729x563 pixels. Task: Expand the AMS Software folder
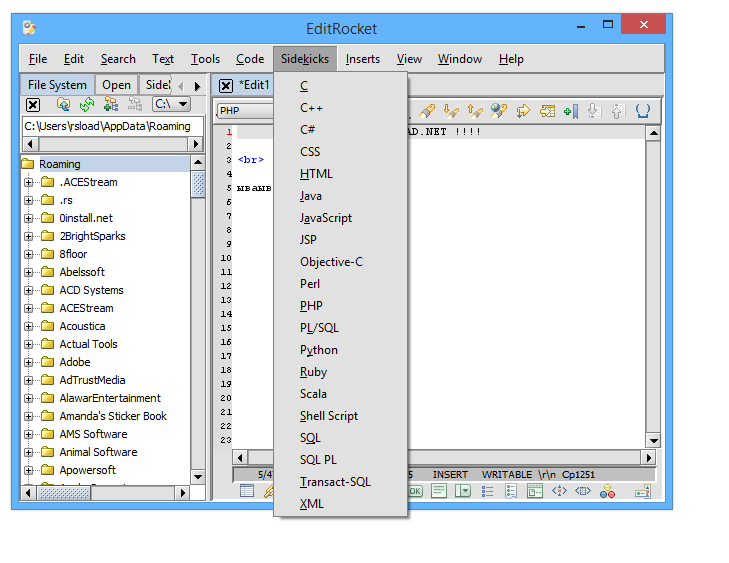tap(29, 435)
